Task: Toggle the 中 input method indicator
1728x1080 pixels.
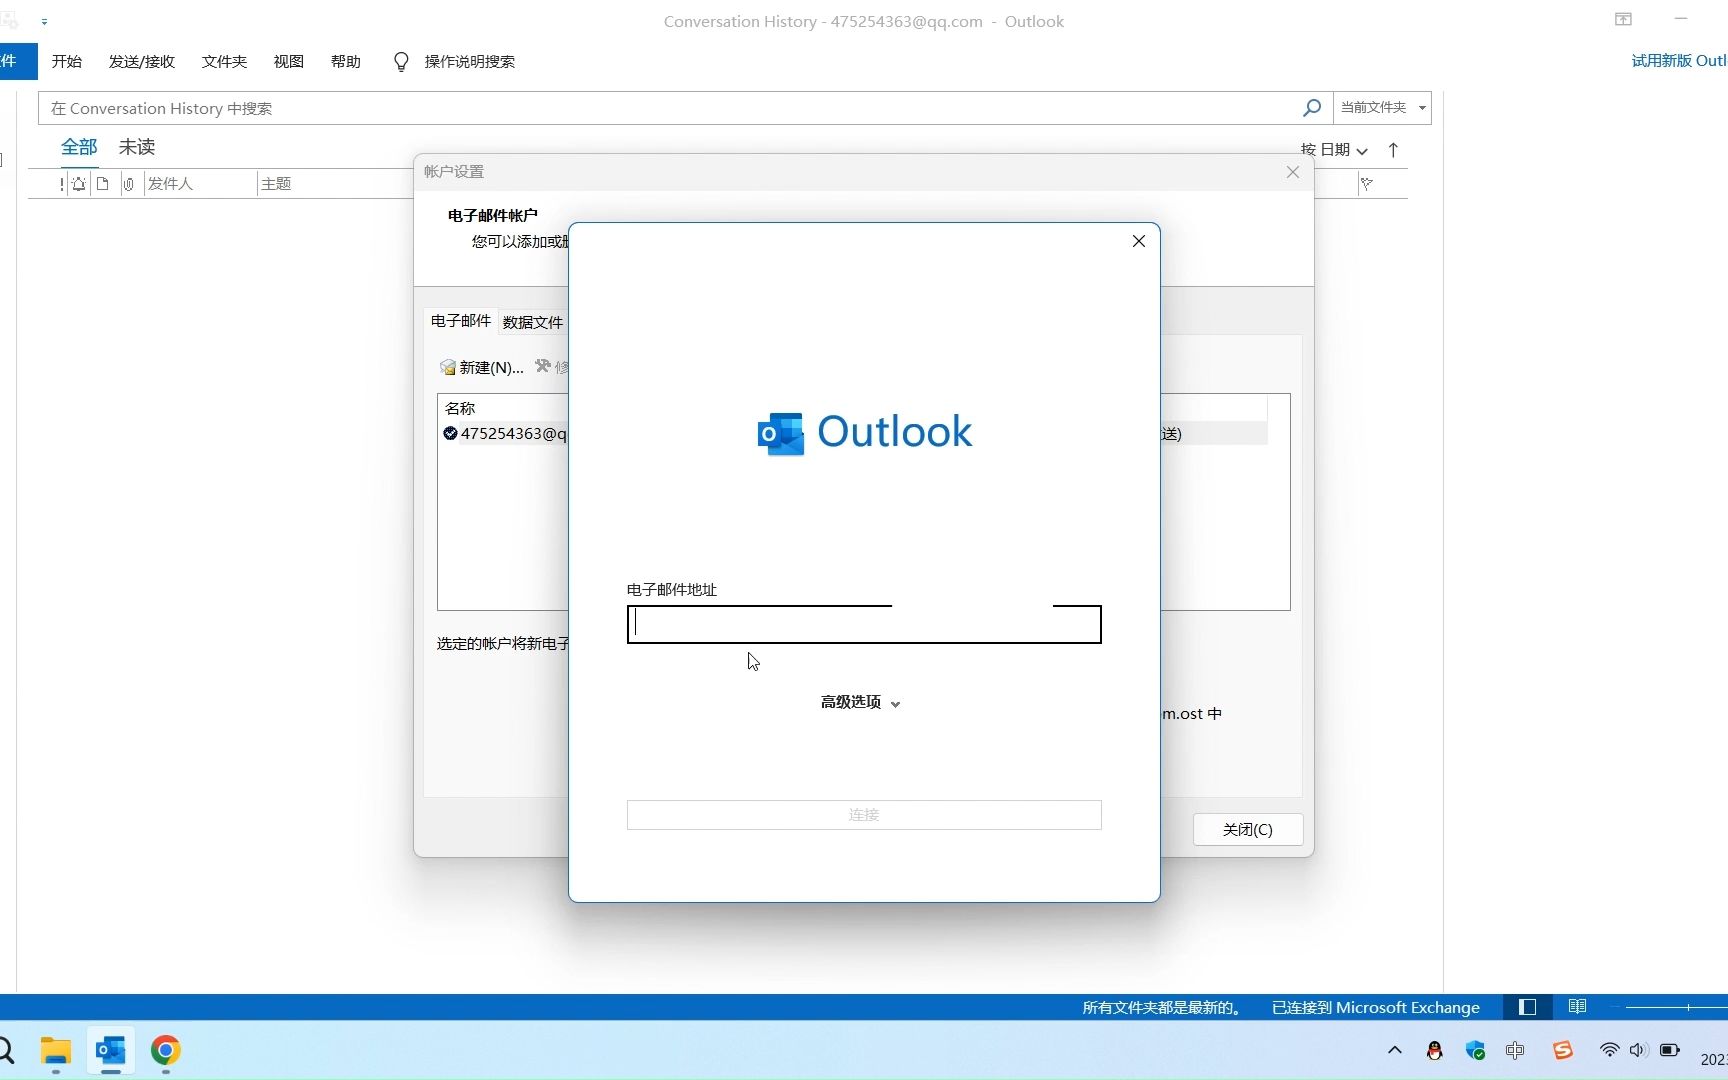Action: pyautogui.click(x=1515, y=1050)
